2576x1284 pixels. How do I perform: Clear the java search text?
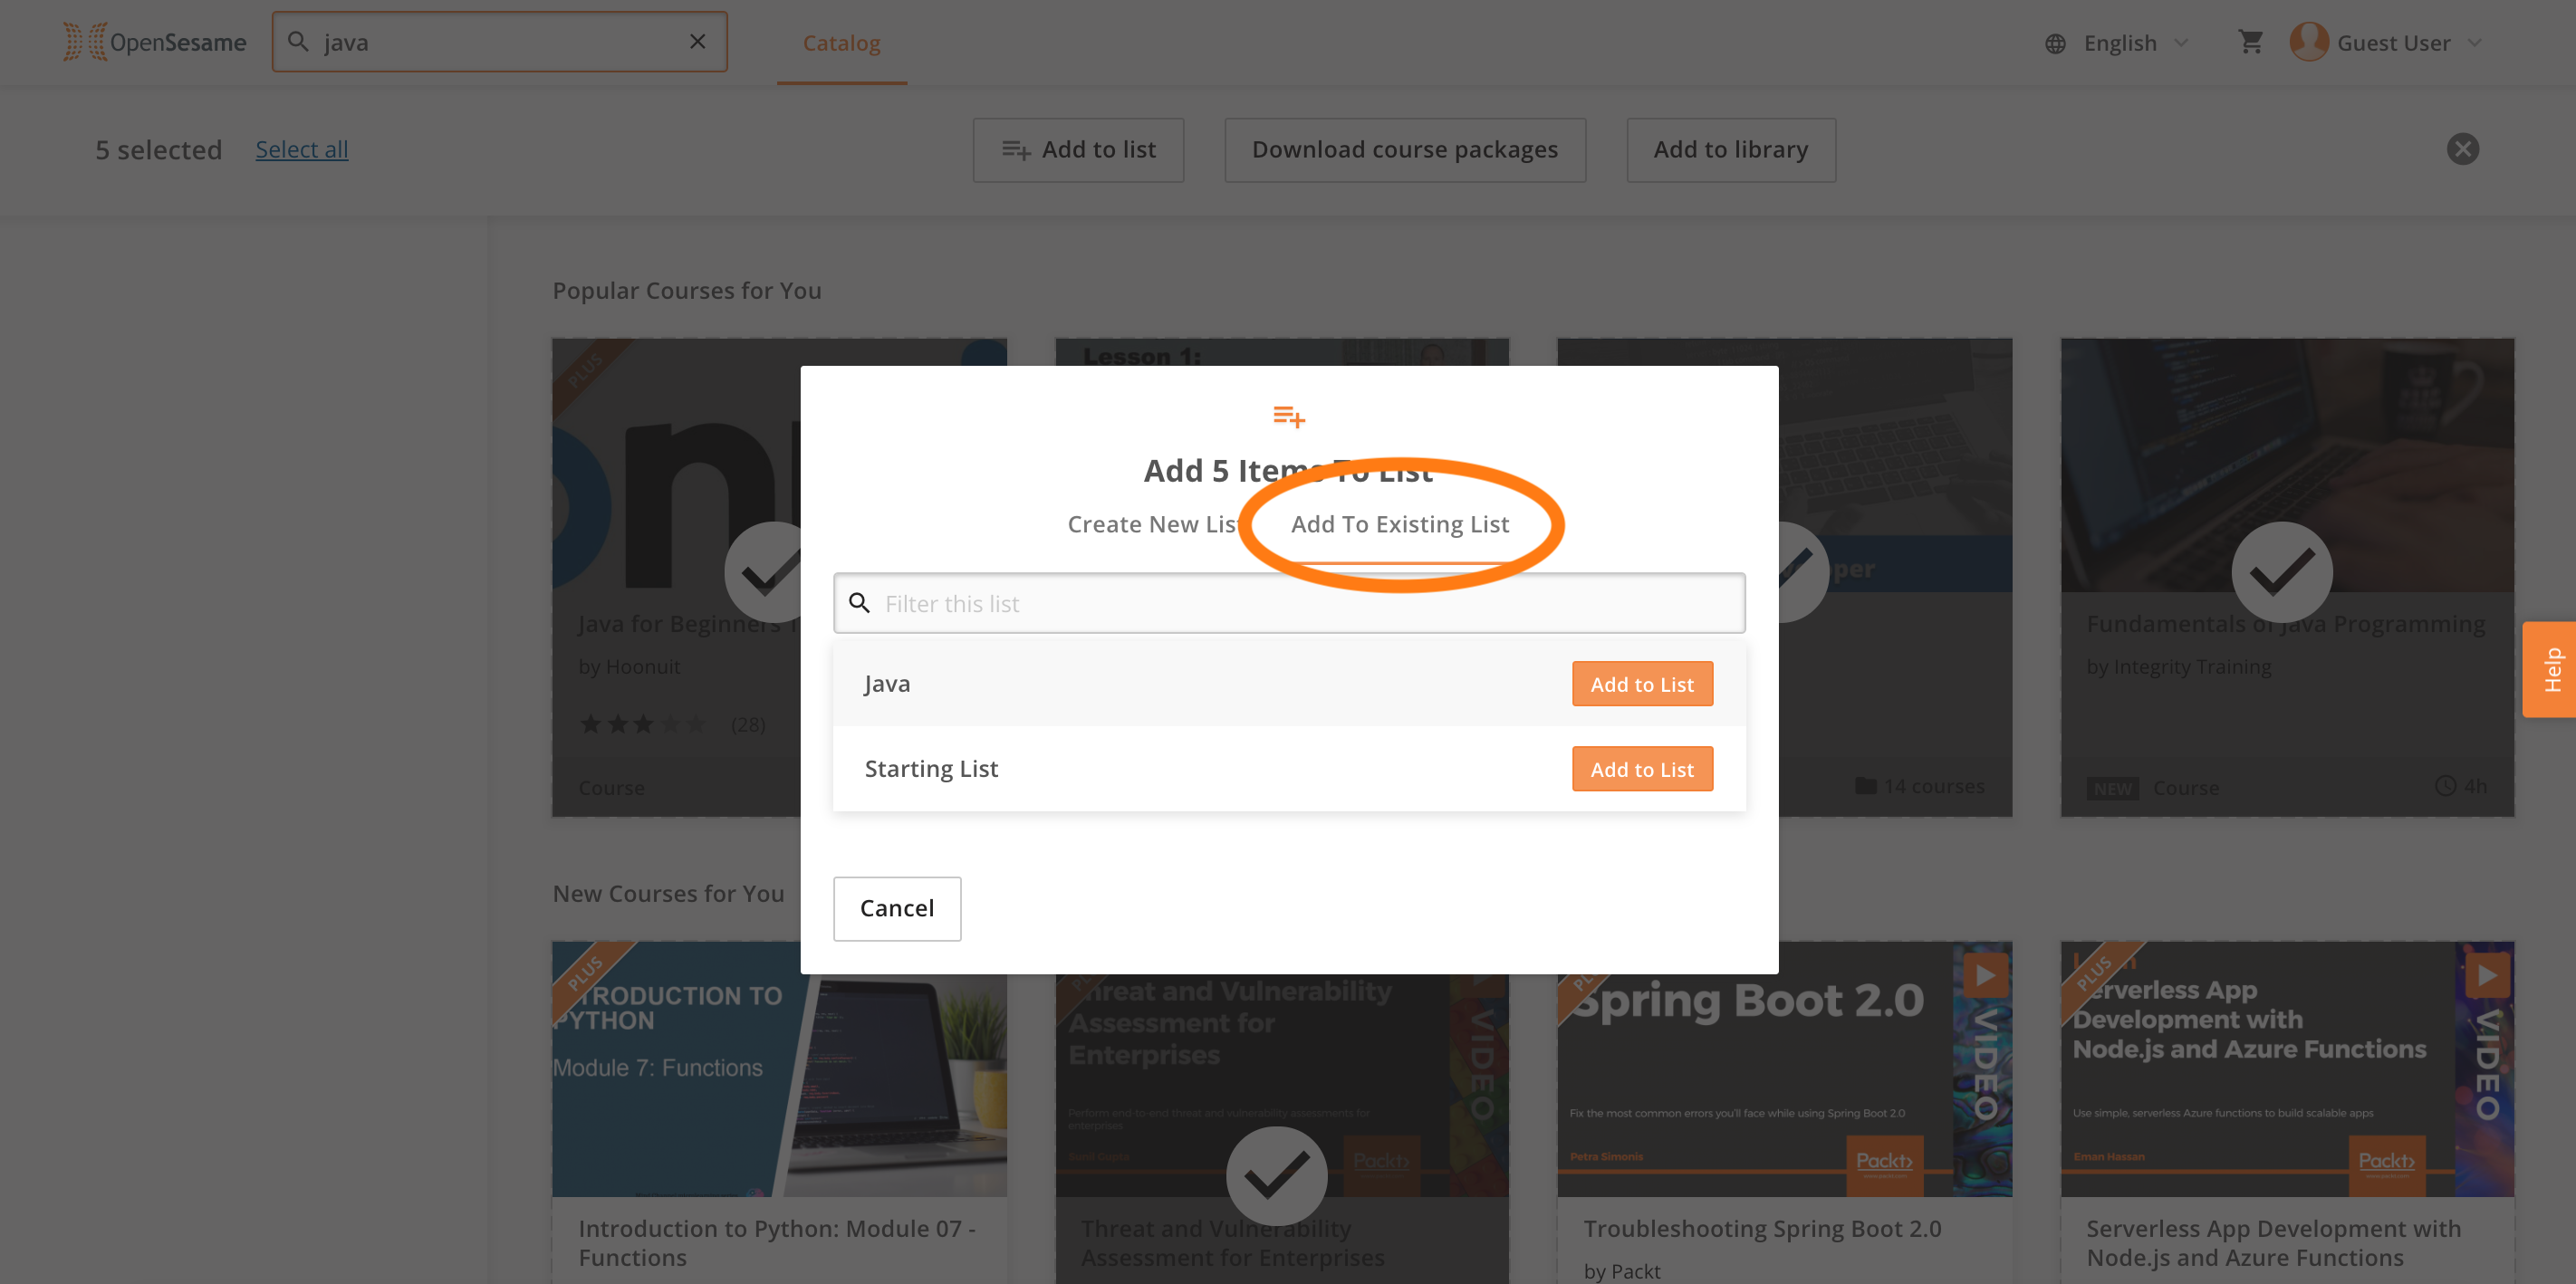point(697,42)
